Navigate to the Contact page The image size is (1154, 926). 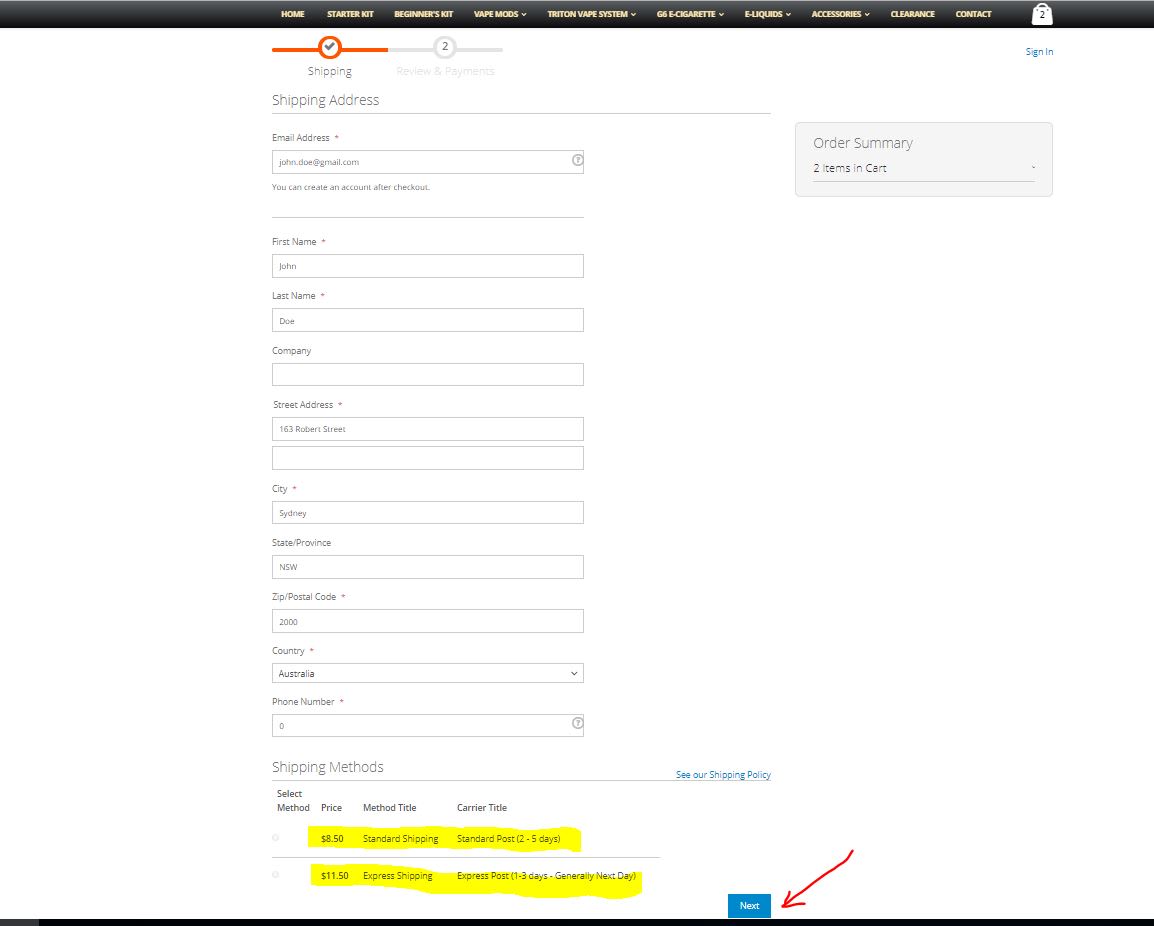[x=973, y=14]
